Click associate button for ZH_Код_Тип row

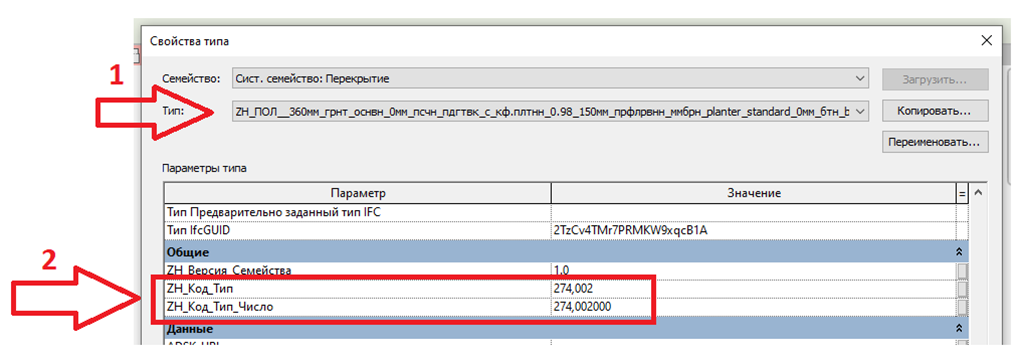pyautogui.click(x=962, y=288)
